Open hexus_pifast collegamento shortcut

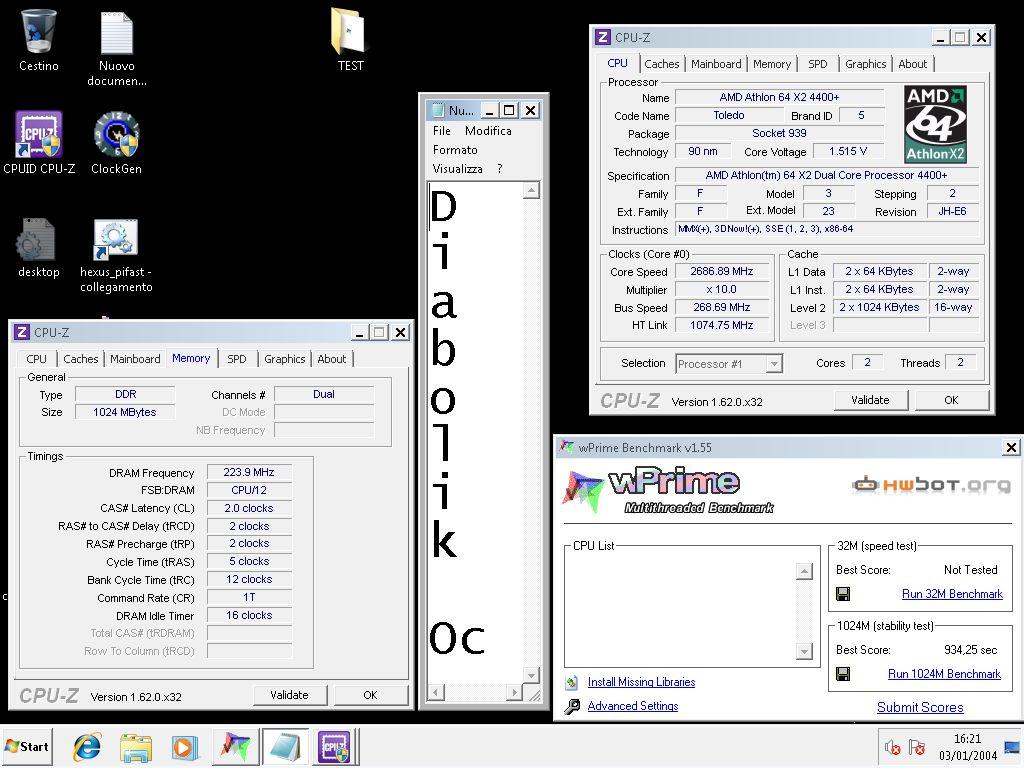pyautogui.click(x=116, y=256)
